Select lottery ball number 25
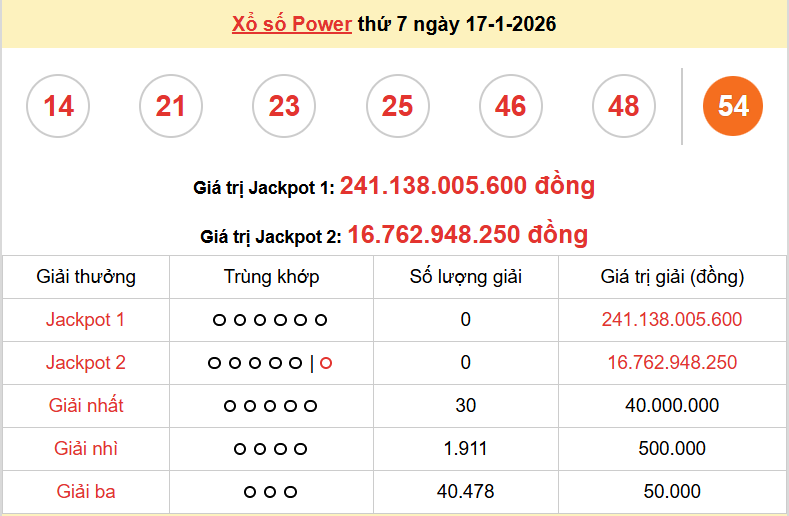Viewport: 789px width, 516px height. click(397, 106)
